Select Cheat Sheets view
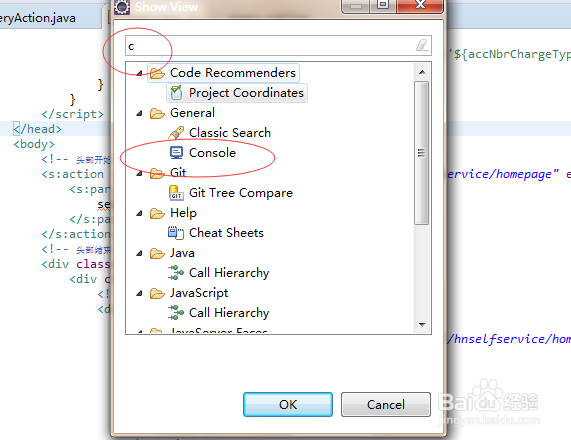The height and width of the screenshot is (440, 571). tap(226, 233)
